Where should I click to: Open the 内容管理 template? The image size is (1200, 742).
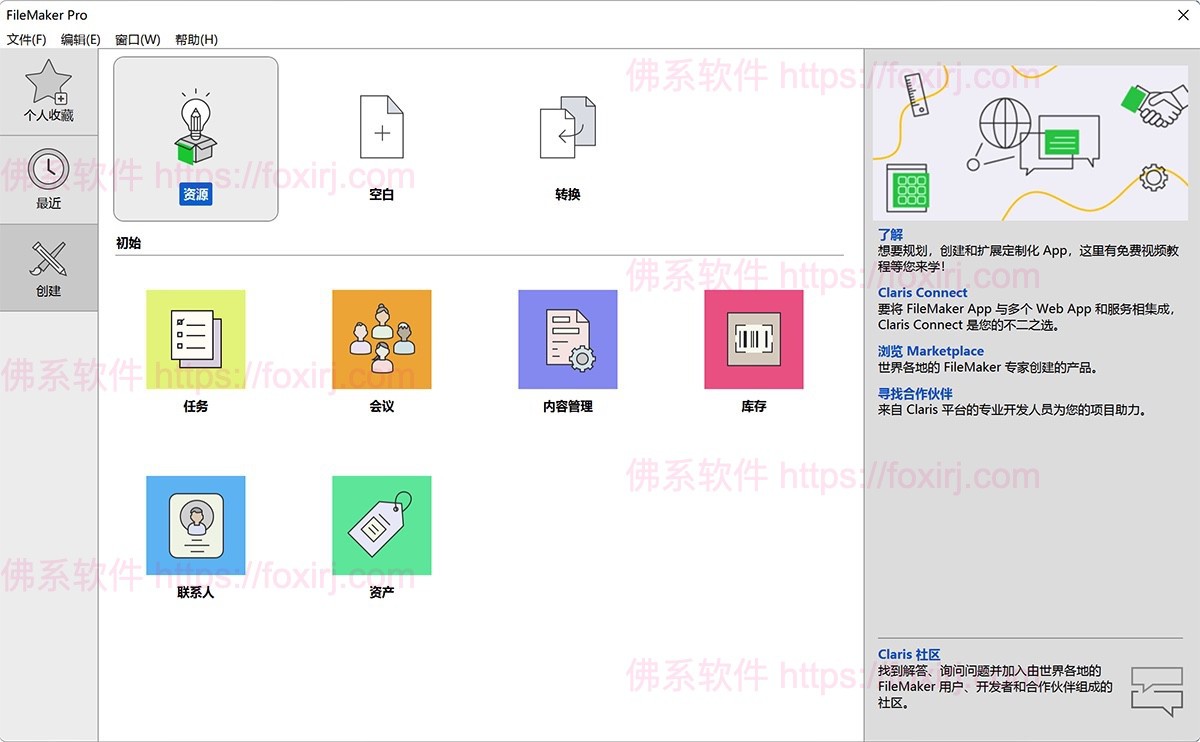[567, 338]
